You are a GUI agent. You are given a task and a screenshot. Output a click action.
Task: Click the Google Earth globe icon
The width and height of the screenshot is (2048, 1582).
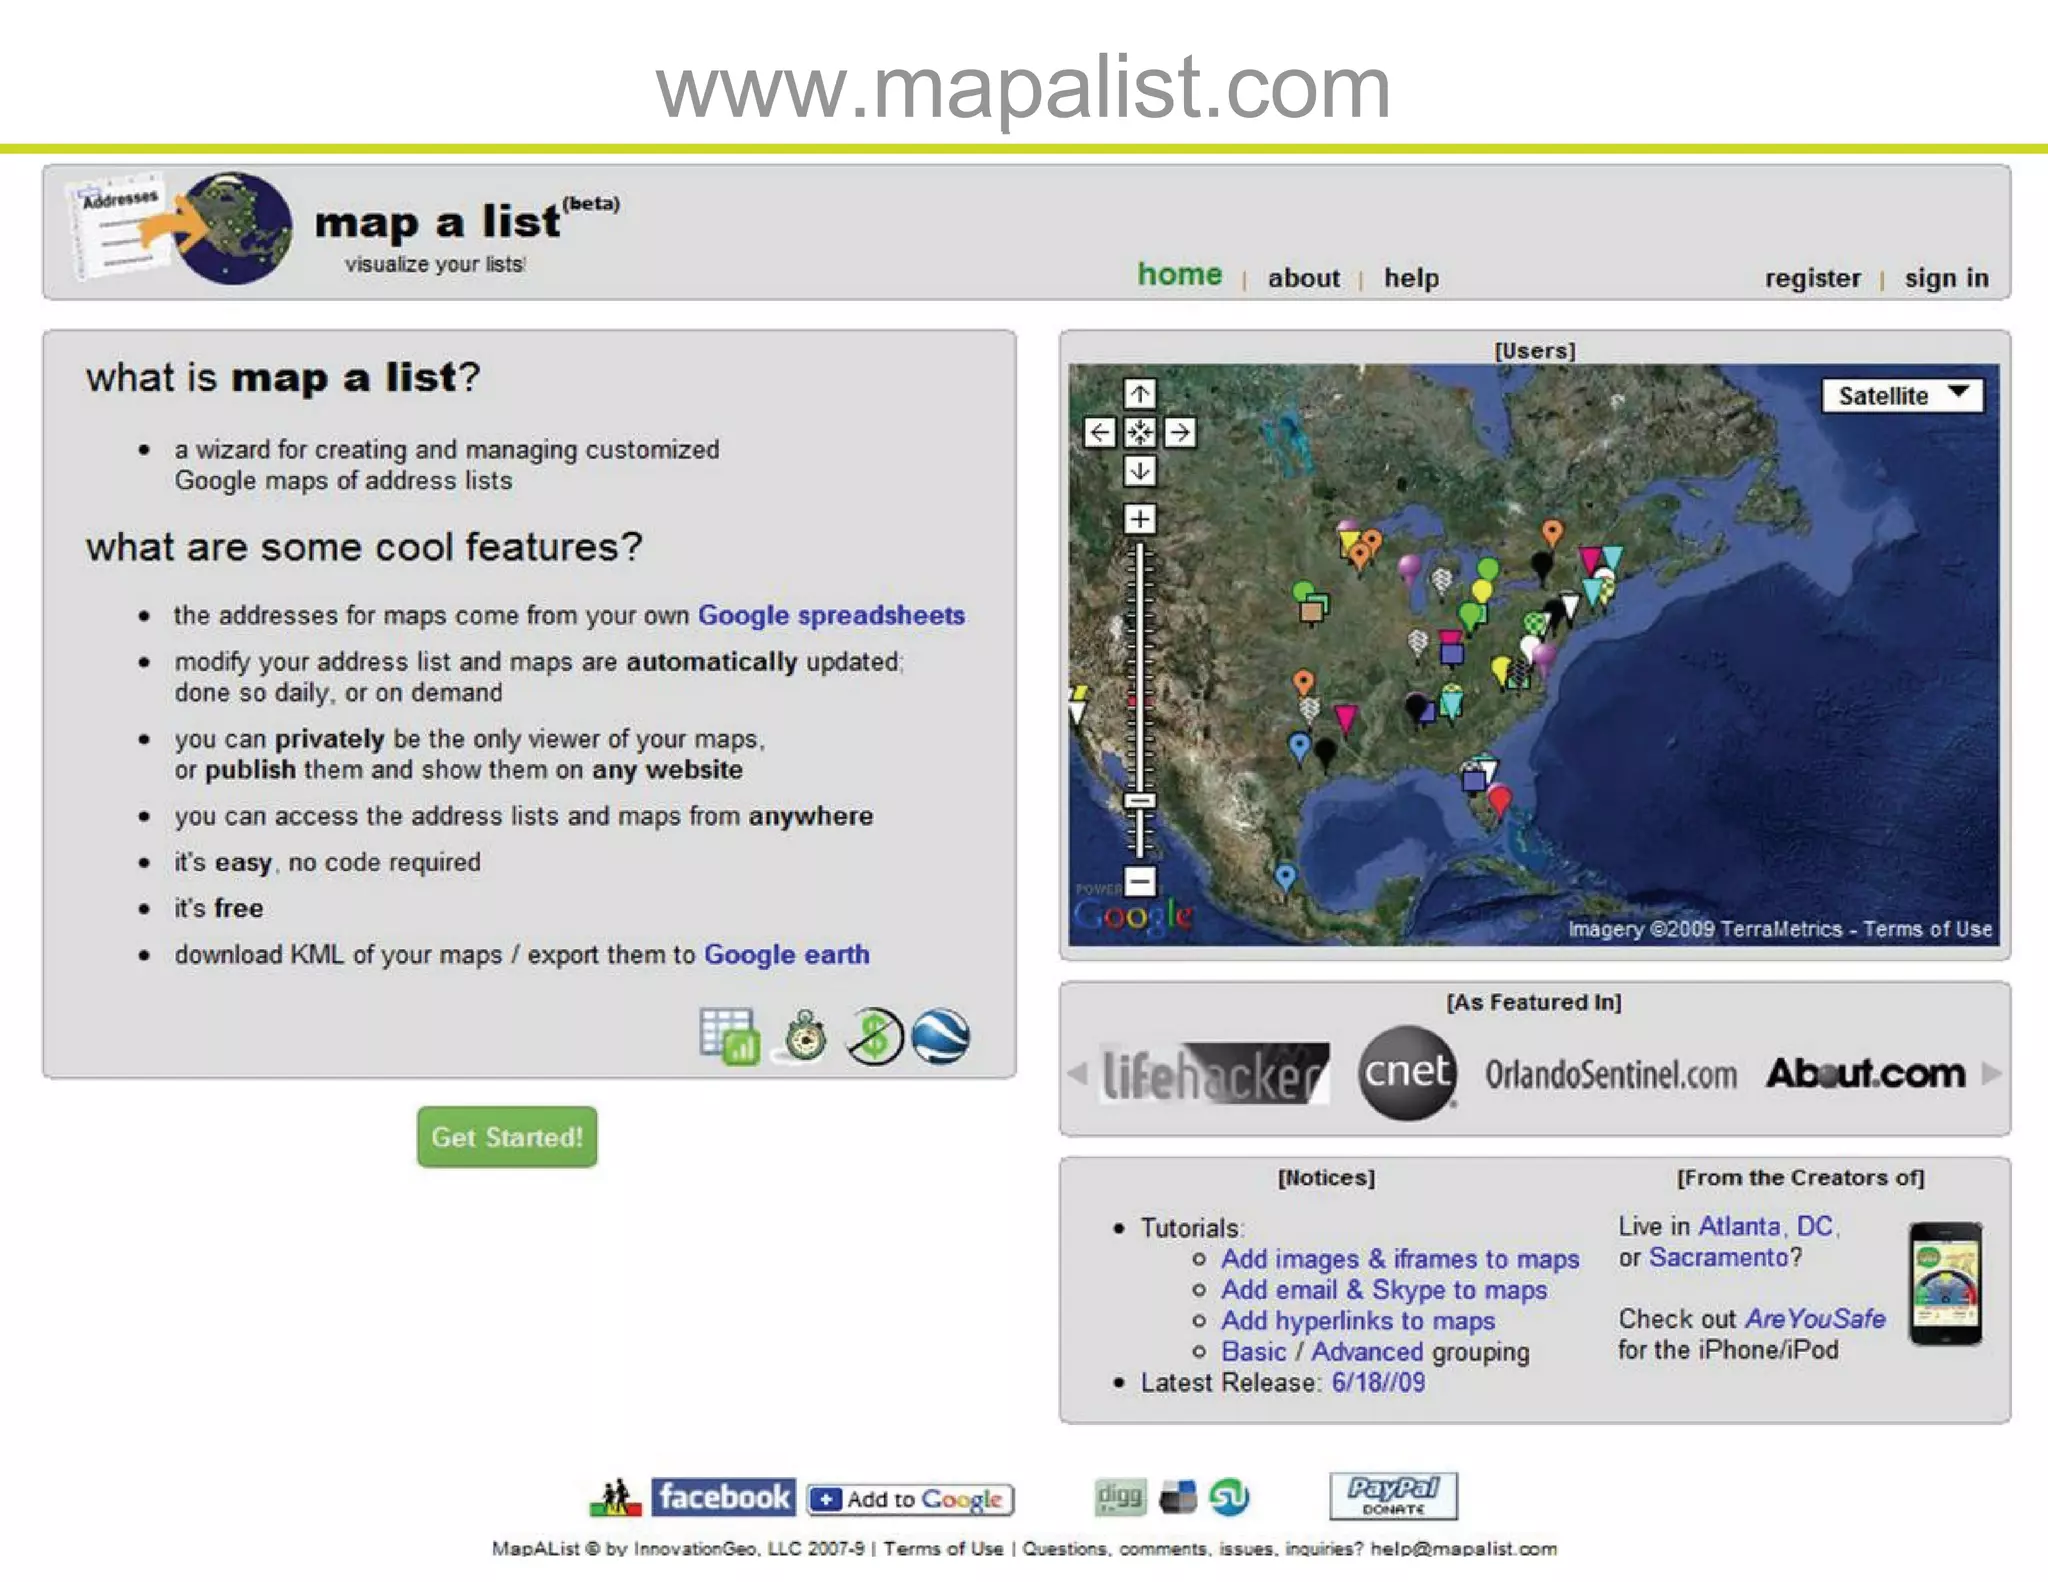[x=940, y=1036]
